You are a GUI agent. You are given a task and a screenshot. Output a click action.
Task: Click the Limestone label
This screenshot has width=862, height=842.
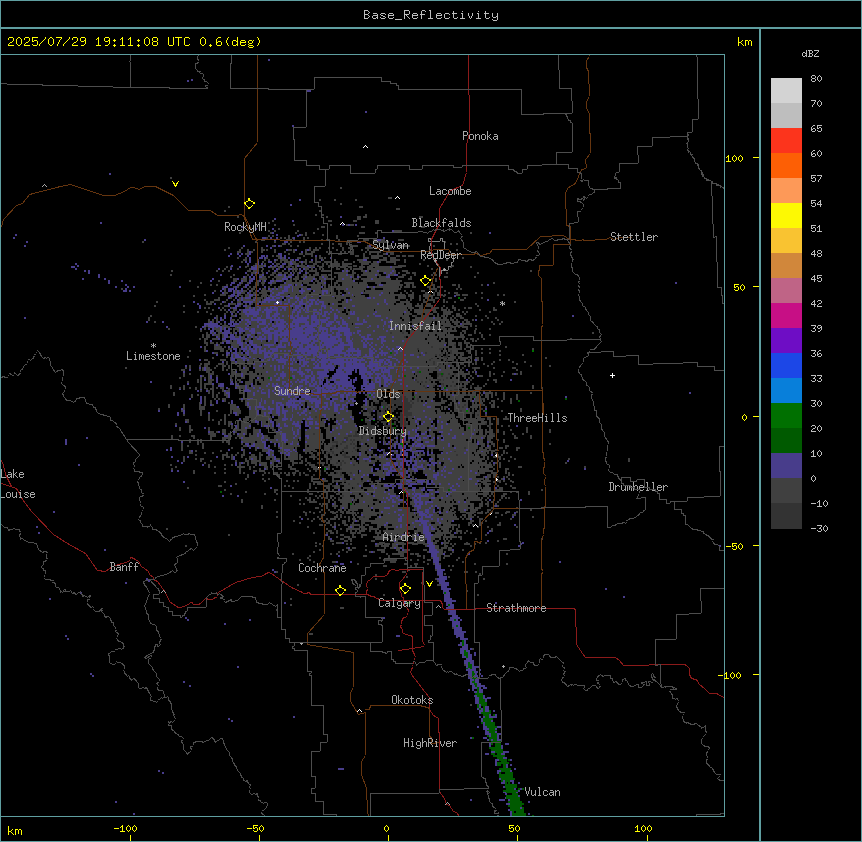153,356
